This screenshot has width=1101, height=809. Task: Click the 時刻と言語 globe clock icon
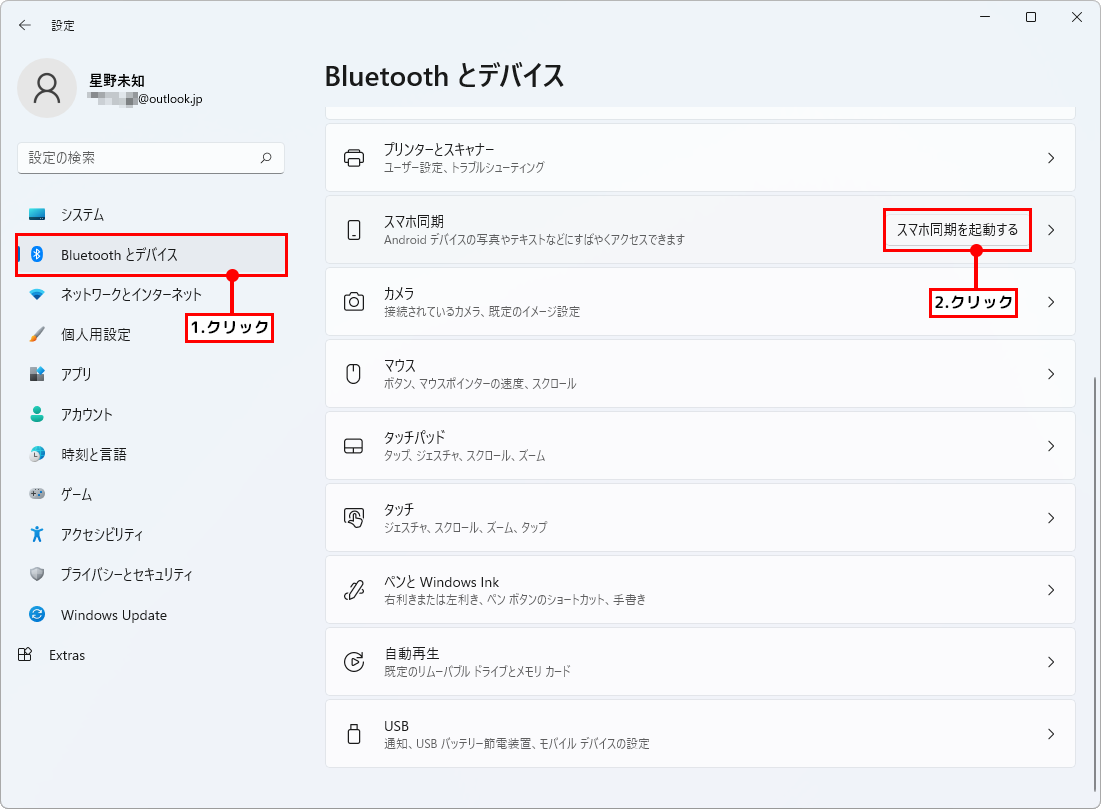tap(37, 454)
